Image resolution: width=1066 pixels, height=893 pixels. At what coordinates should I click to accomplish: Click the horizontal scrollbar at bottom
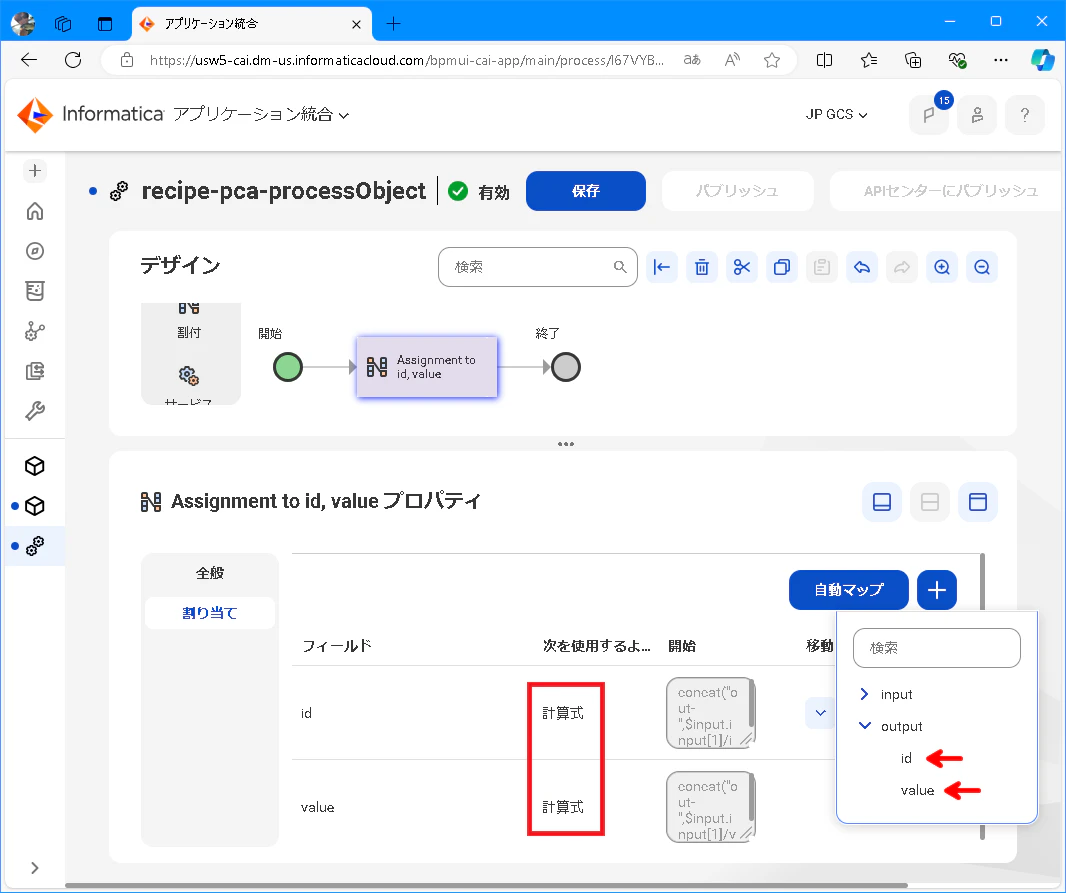pyautogui.click(x=486, y=886)
